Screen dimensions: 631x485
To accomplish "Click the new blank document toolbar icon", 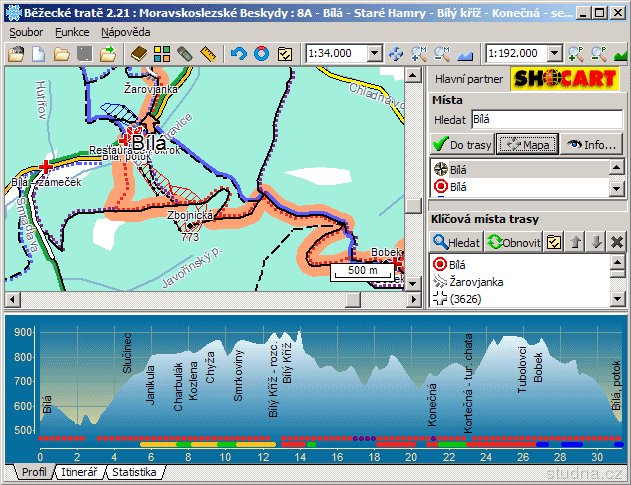I will (x=39, y=54).
